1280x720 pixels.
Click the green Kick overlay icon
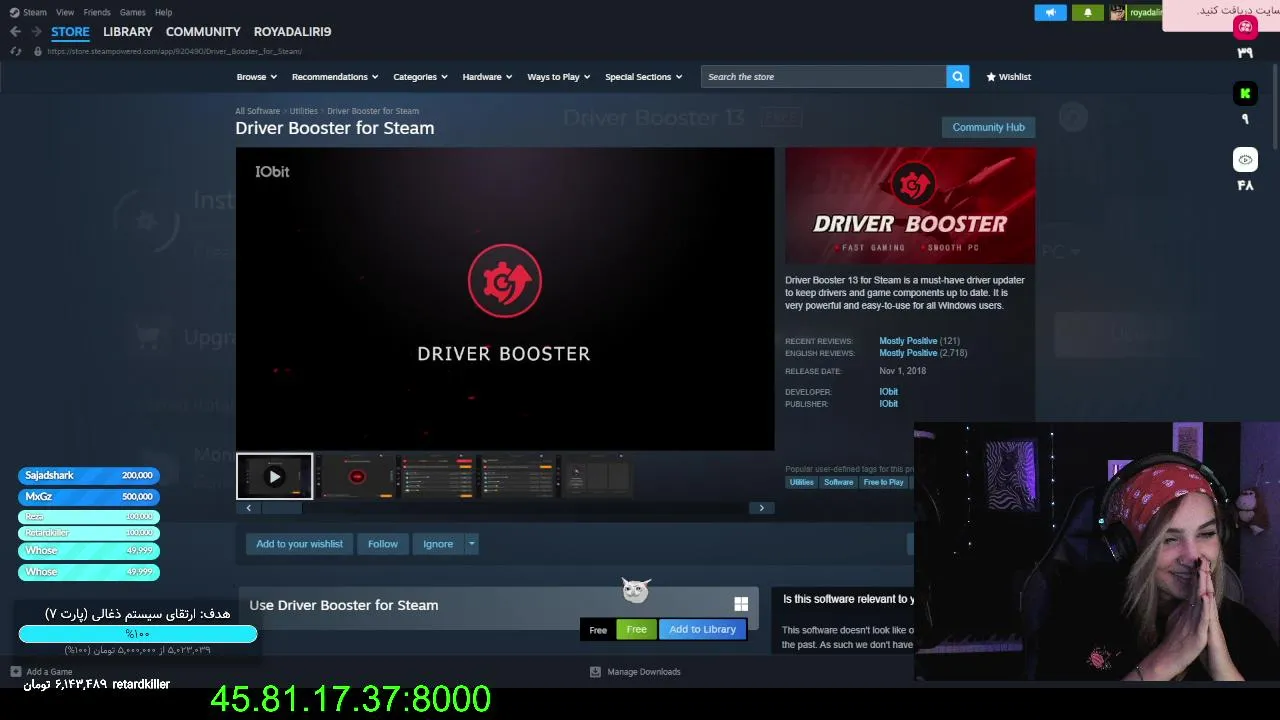coord(1245,94)
